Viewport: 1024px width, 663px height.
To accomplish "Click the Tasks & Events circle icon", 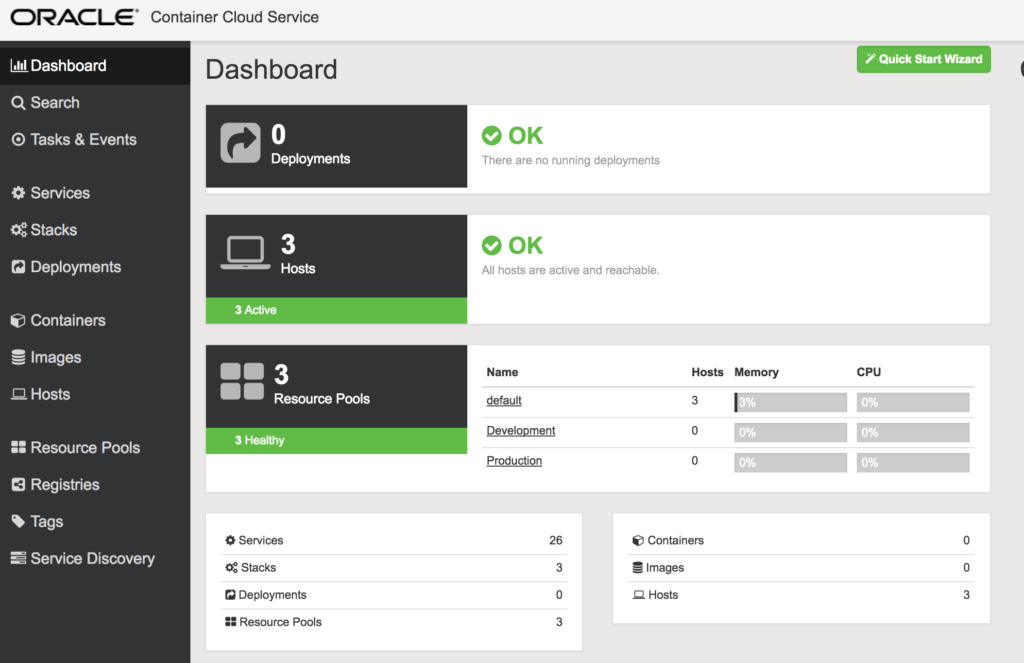I will click(x=18, y=139).
